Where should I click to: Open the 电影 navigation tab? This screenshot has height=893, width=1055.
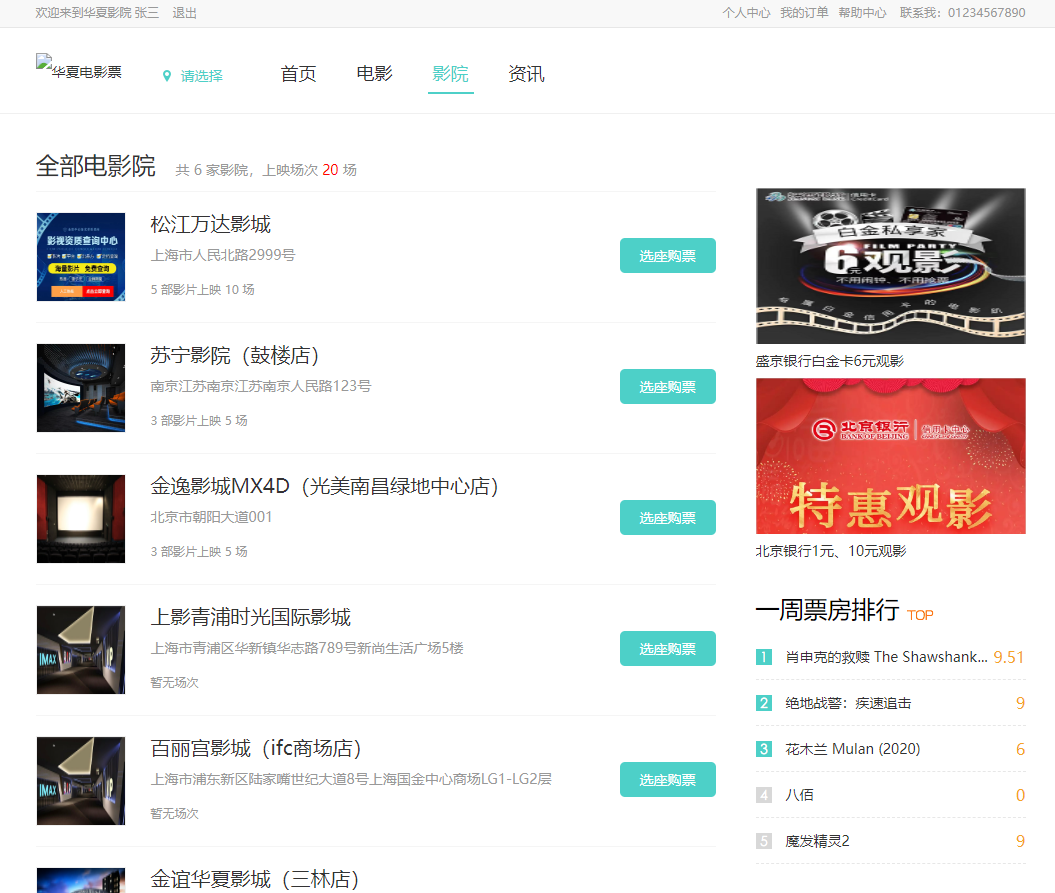(x=374, y=74)
